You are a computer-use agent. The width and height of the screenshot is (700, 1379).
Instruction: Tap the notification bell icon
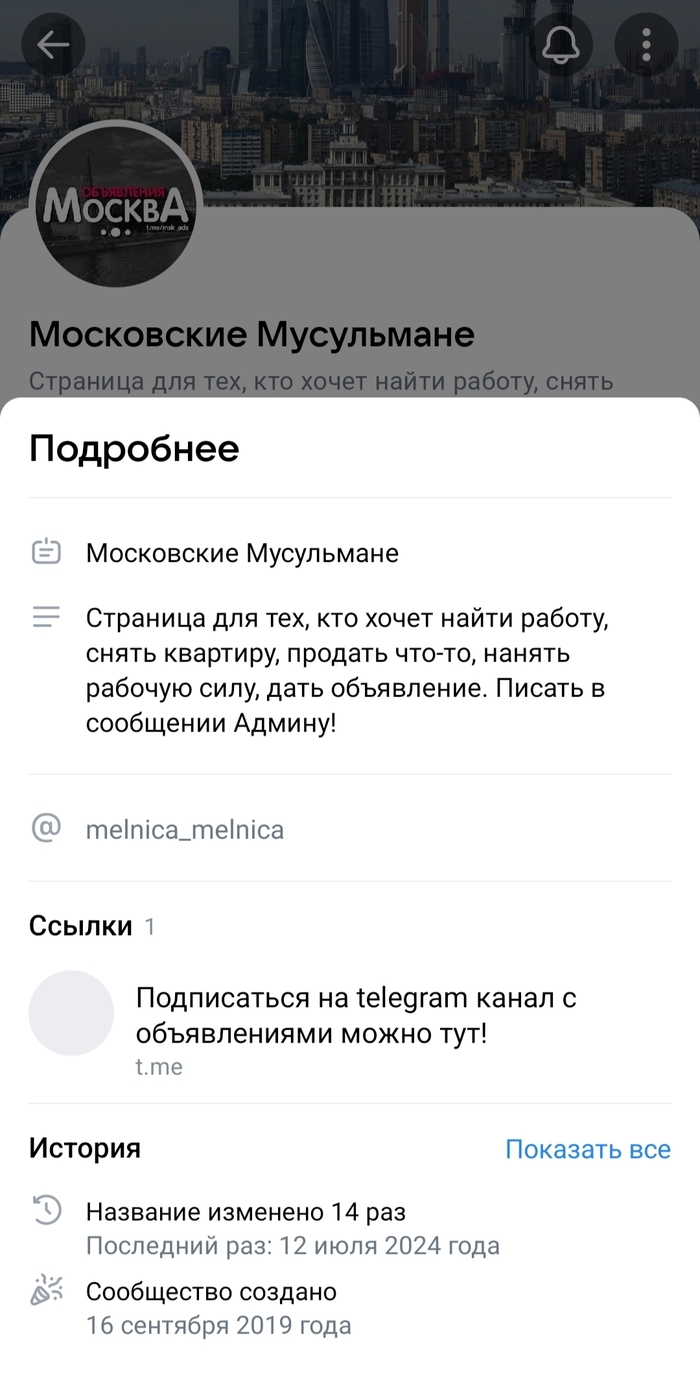(560, 45)
